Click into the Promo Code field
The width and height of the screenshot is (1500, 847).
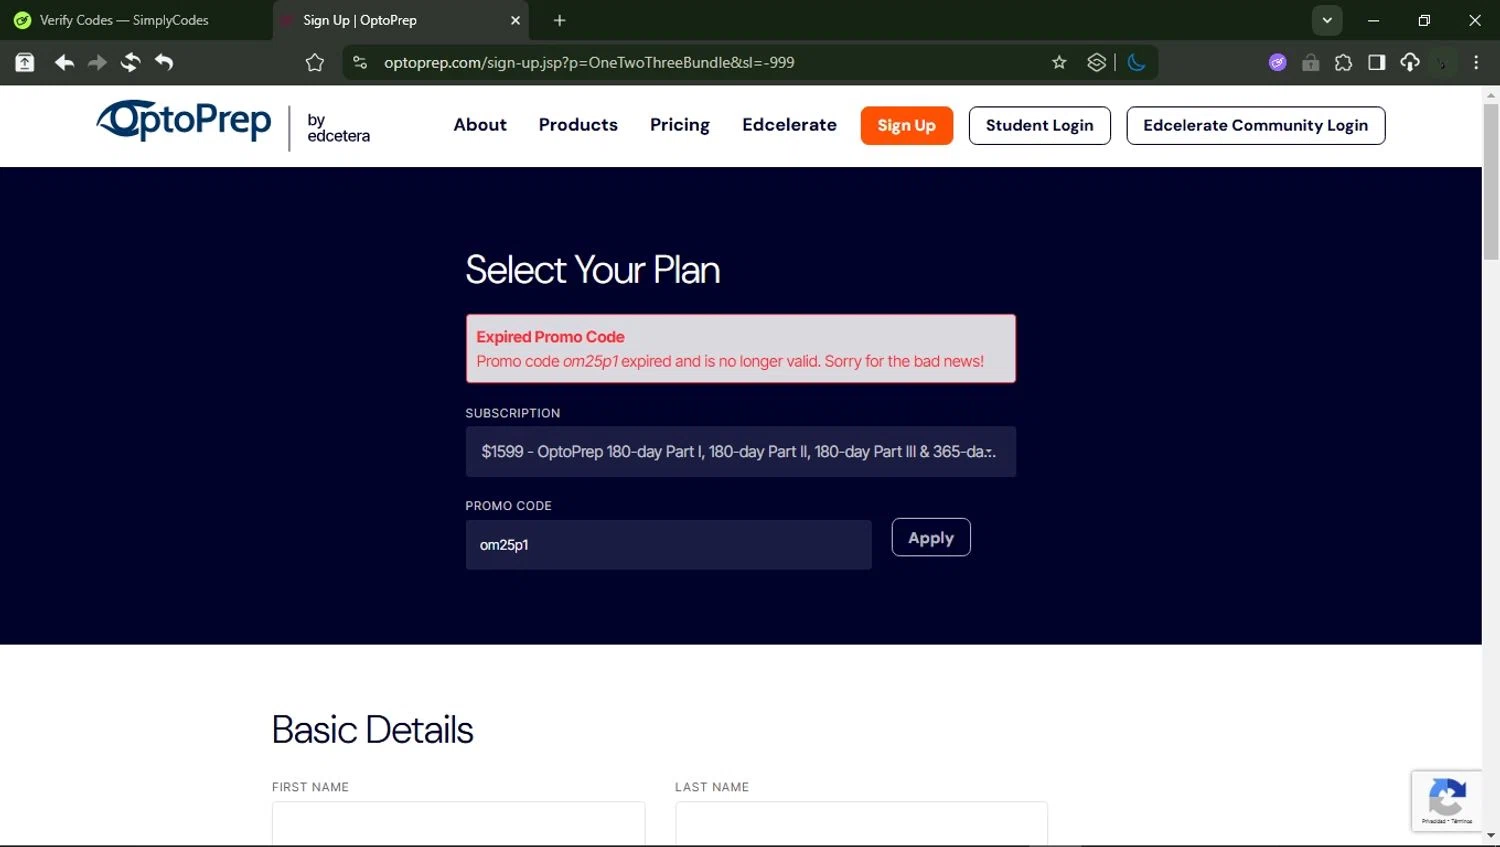[668, 545]
